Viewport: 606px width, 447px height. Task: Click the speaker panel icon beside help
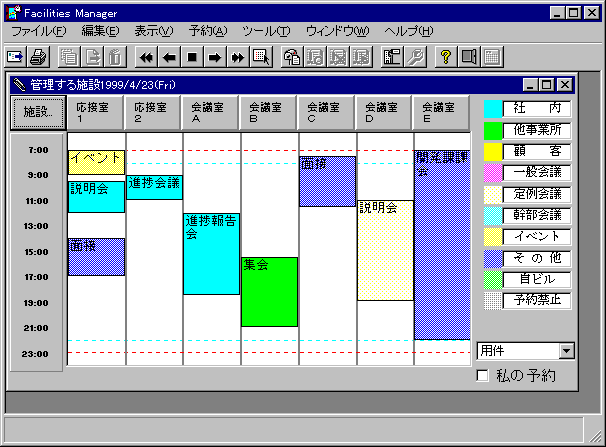469,57
